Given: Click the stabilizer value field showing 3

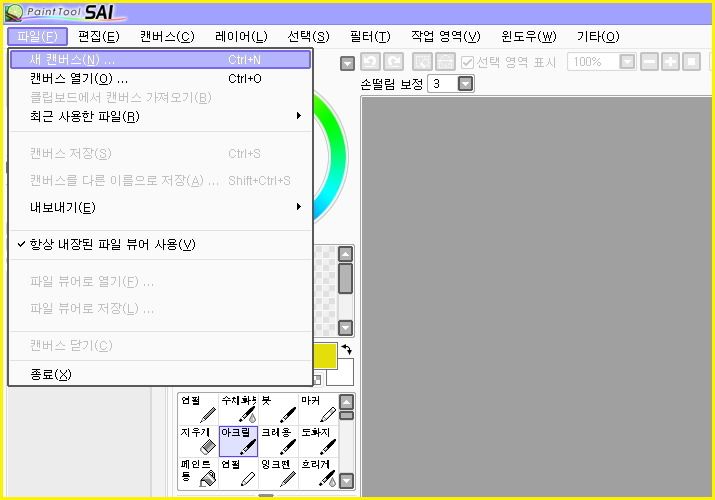Looking at the screenshot, I should click(442, 84).
